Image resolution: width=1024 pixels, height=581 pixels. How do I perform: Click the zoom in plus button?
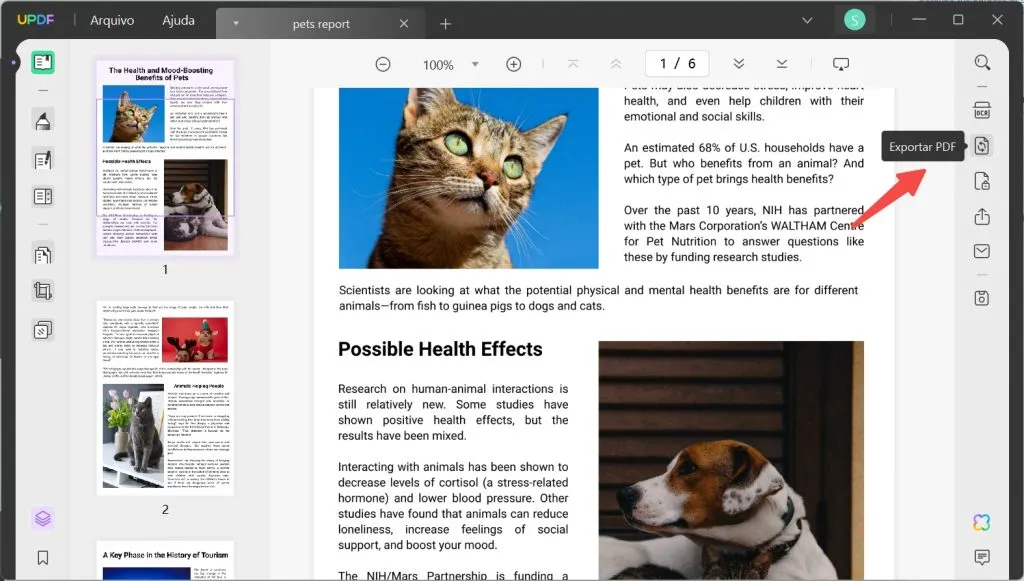[513, 63]
